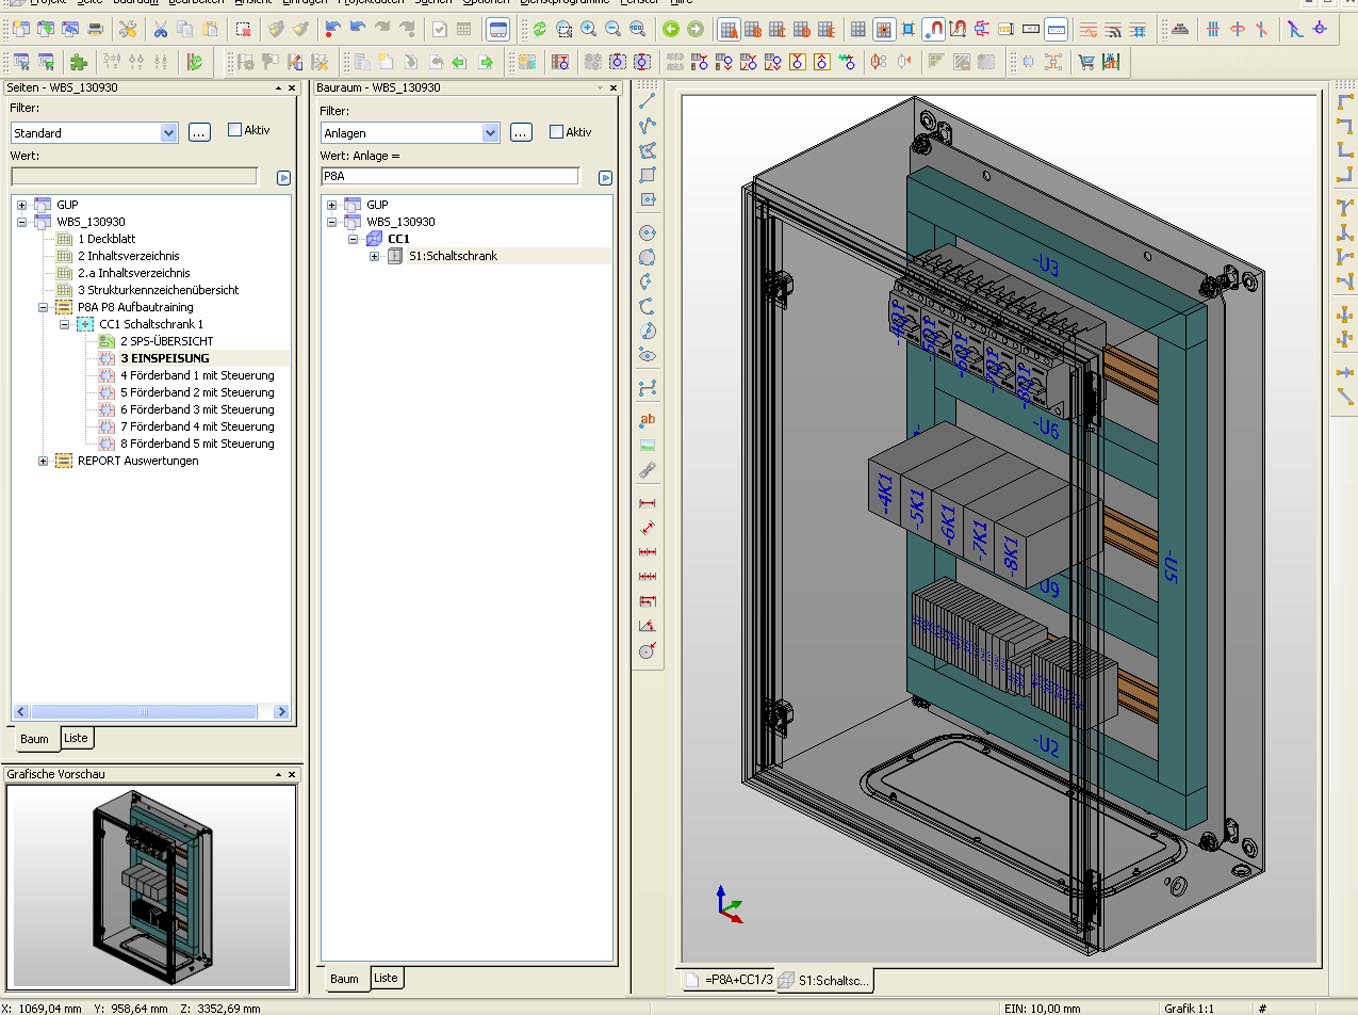Select the Line drawing tool

click(647, 101)
